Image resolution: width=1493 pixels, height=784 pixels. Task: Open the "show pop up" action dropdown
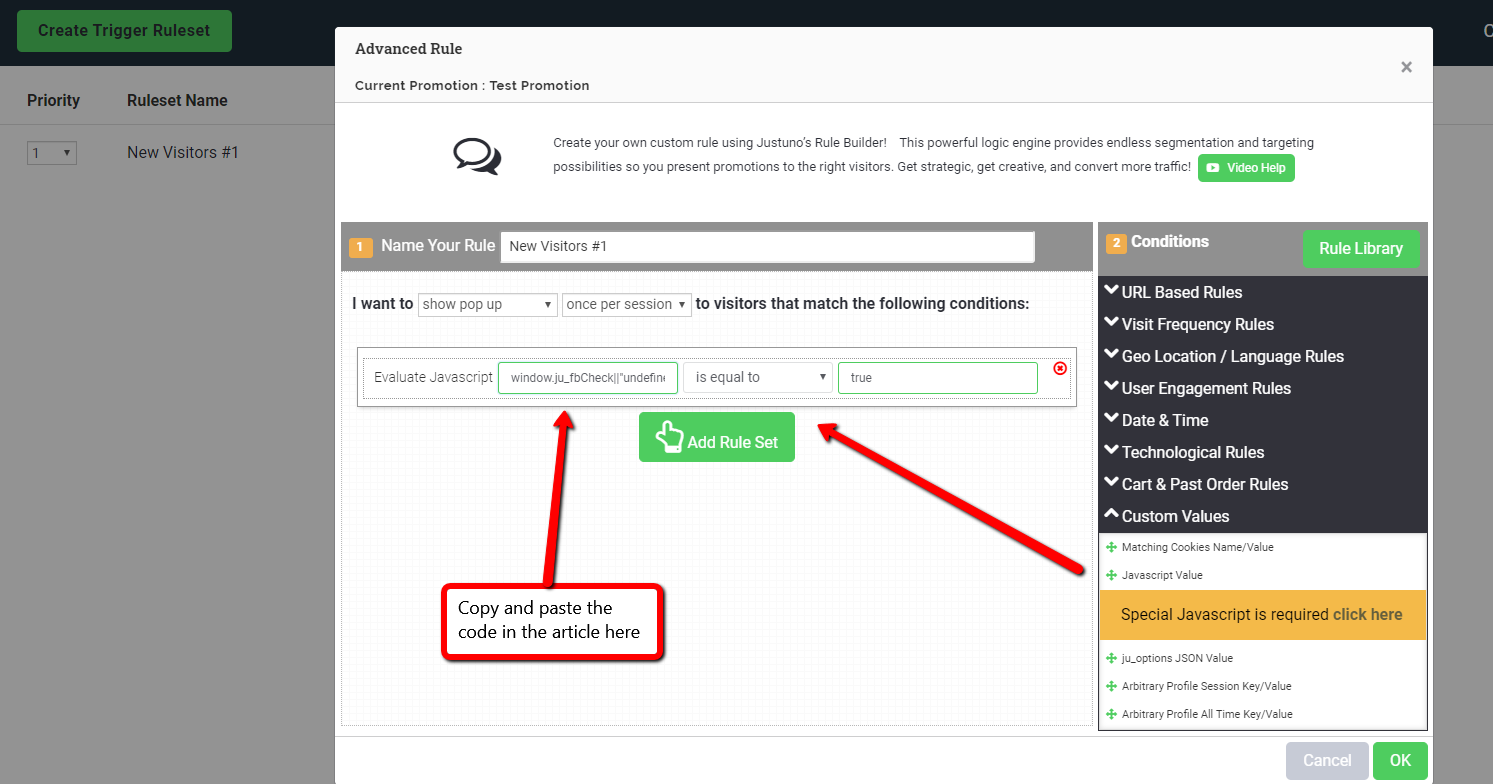tap(487, 304)
